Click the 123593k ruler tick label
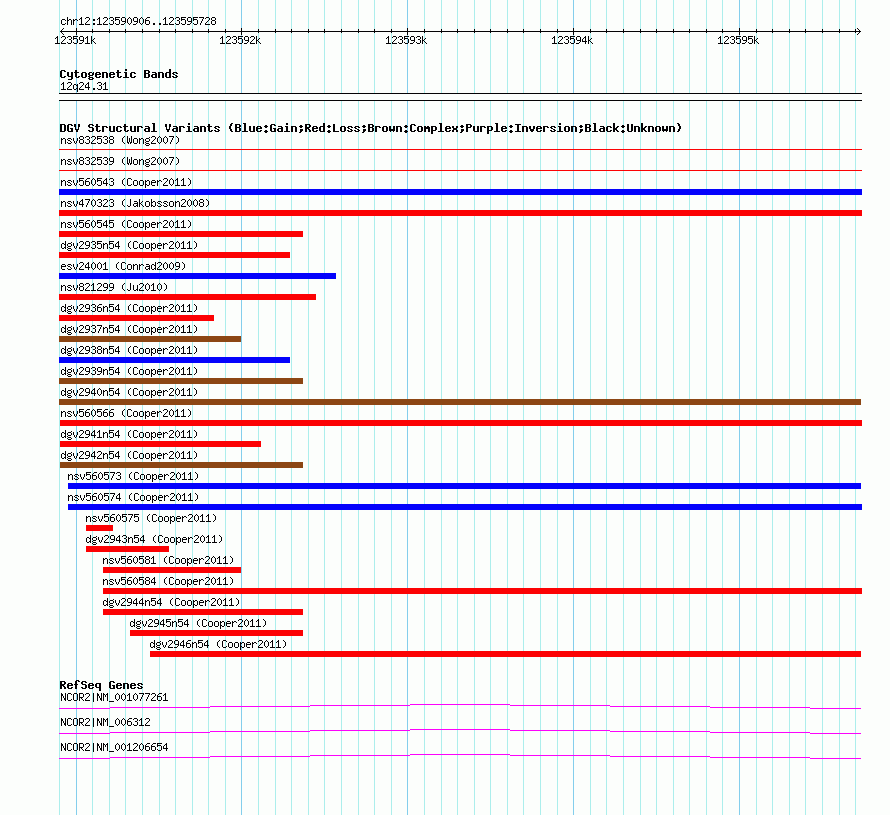The image size is (890, 815). click(x=406, y=40)
